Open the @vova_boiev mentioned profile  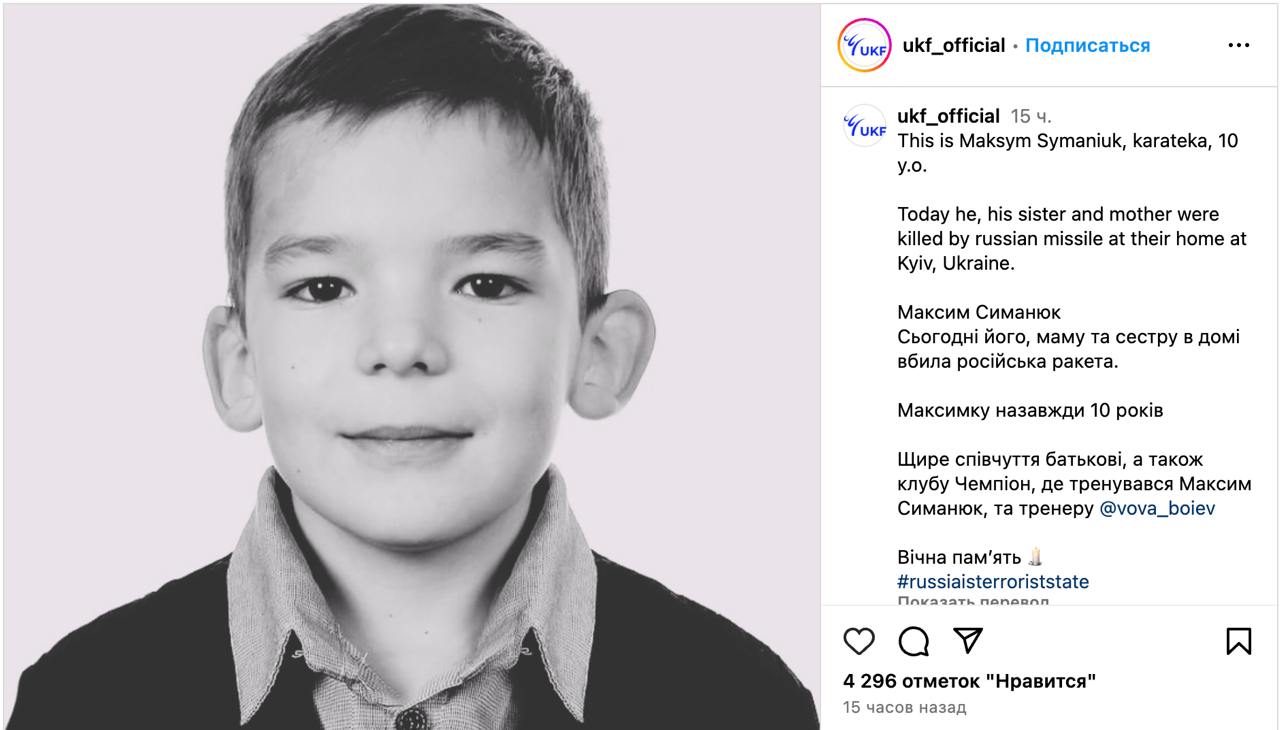pos(1157,508)
